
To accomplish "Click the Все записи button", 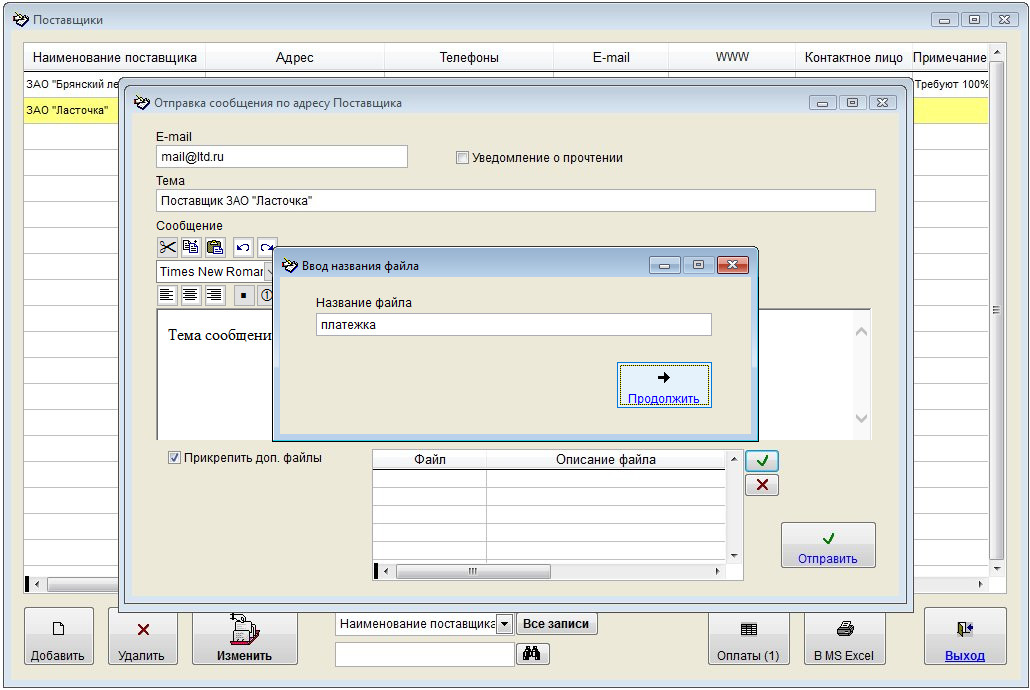I will coord(557,624).
